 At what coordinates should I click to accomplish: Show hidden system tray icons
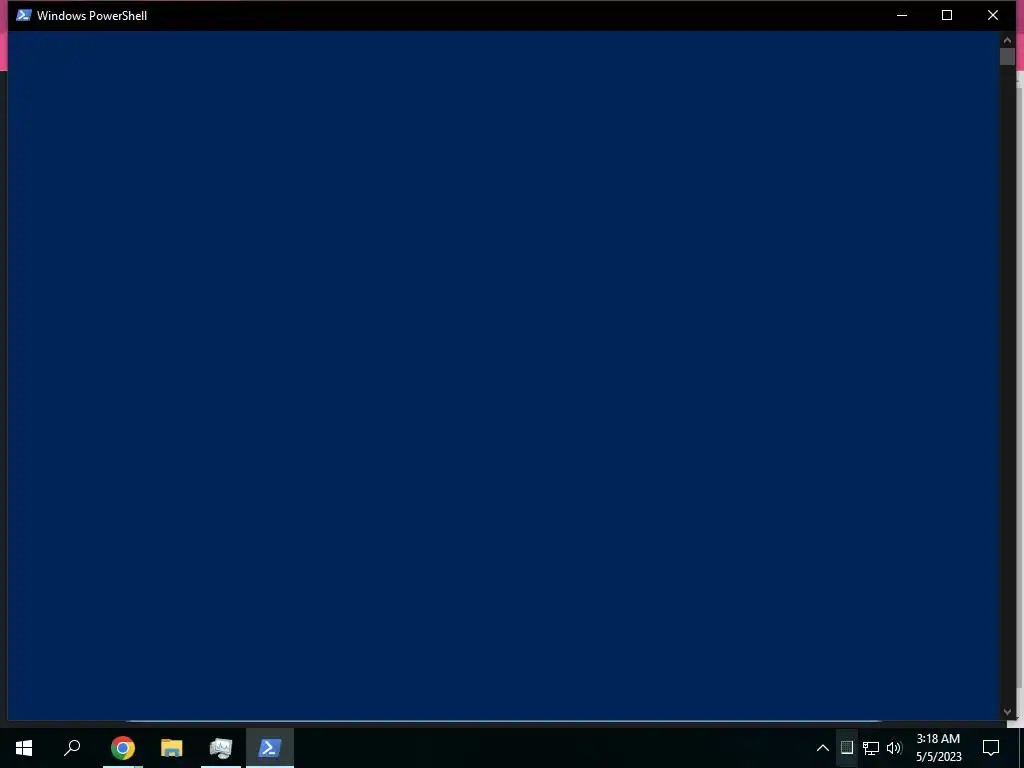point(823,748)
